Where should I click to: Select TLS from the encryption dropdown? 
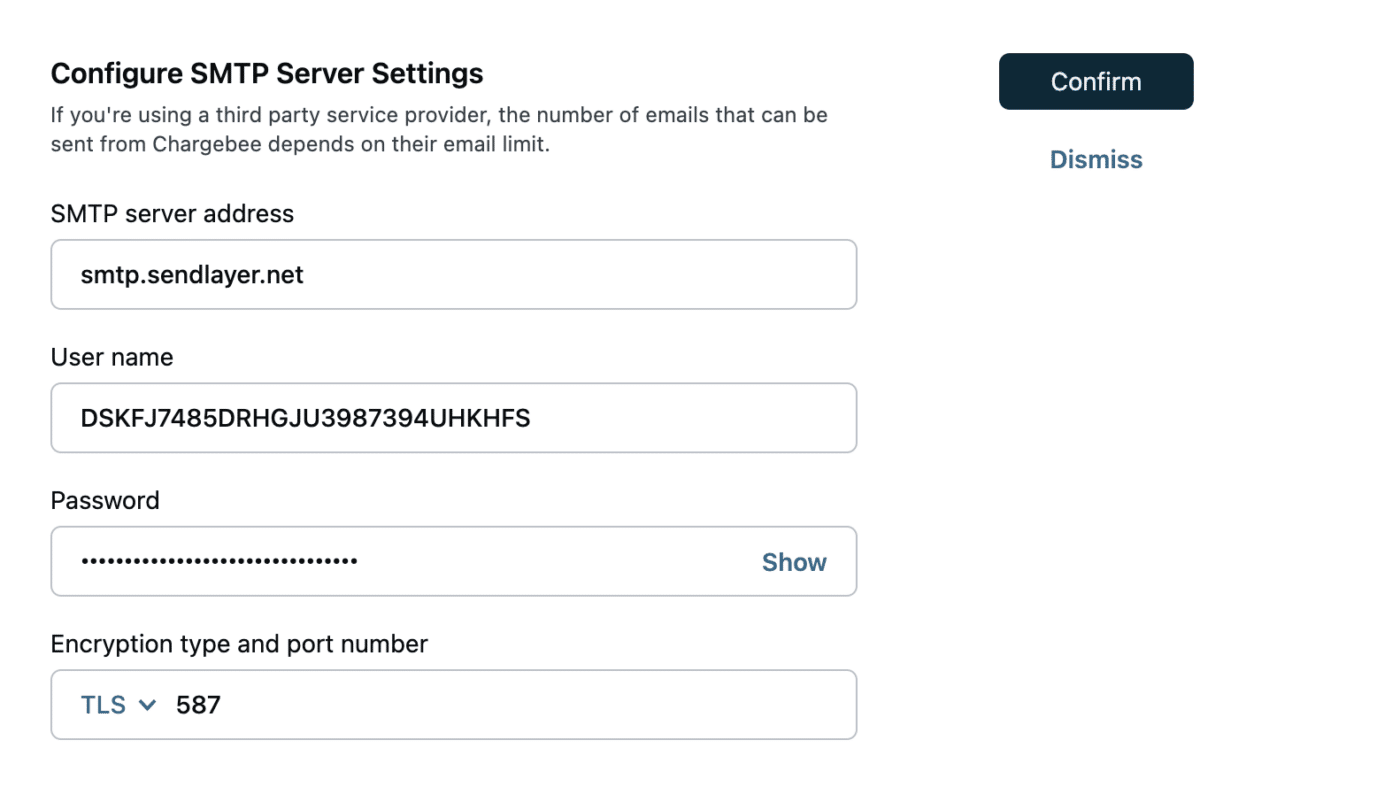click(104, 704)
